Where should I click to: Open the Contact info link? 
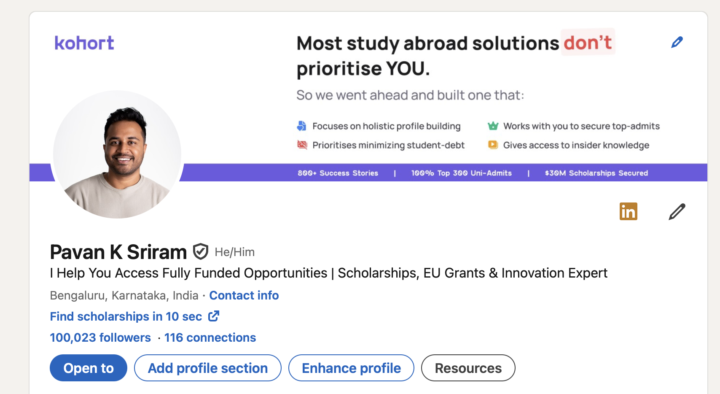coord(244,295)
